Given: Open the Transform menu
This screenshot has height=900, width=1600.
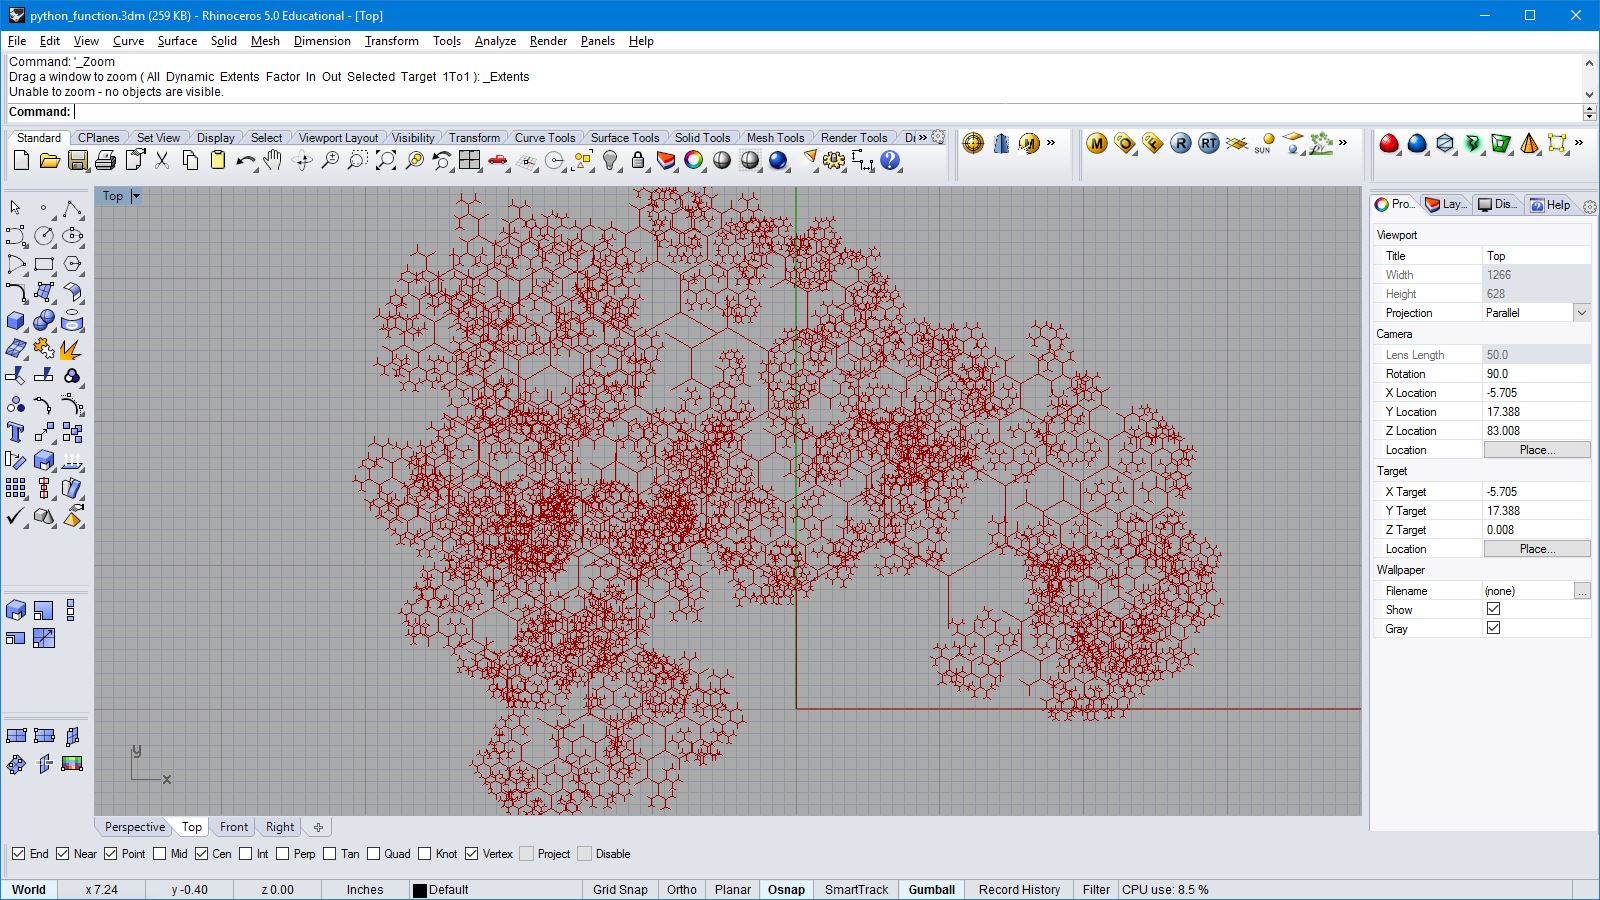Looking at the screenshot, I should coord(391,41).
